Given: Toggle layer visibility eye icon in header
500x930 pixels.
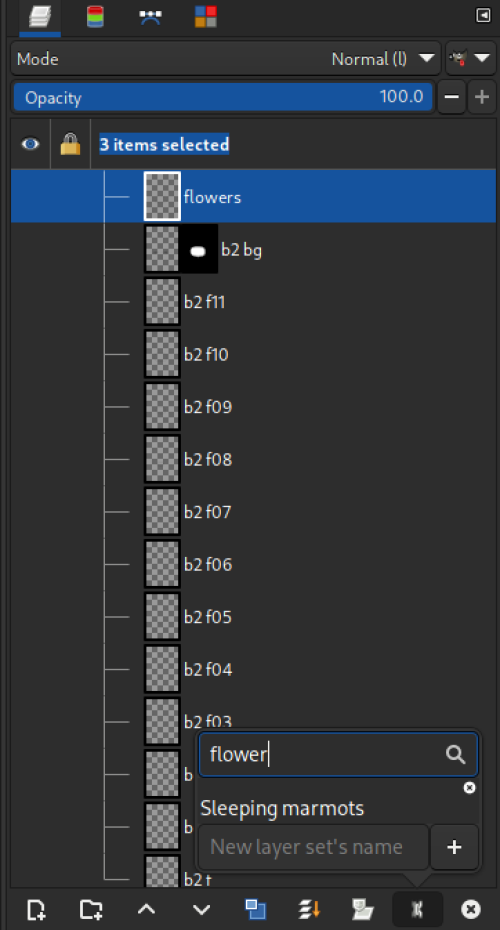Looking at the screenshot, I should 30,144.
